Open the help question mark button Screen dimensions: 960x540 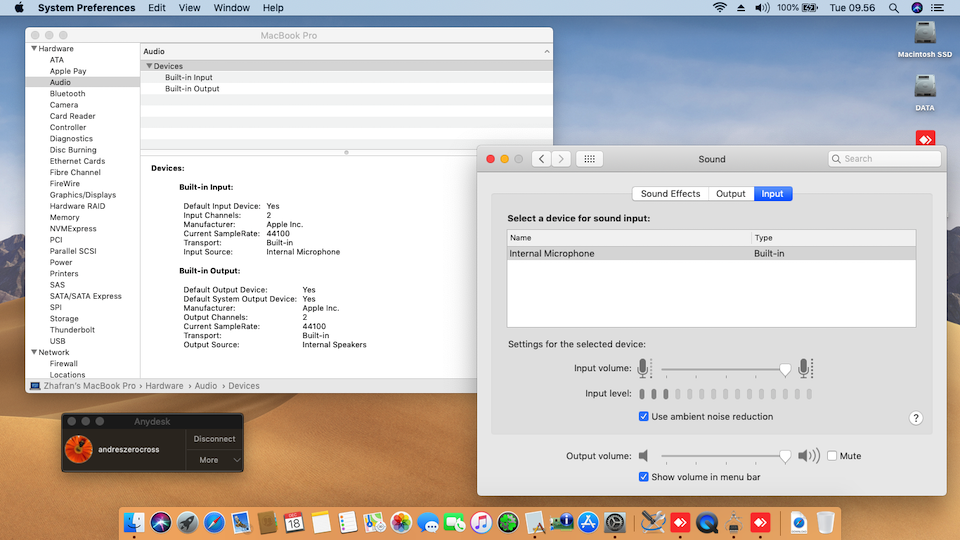click(x=915, y=418)
